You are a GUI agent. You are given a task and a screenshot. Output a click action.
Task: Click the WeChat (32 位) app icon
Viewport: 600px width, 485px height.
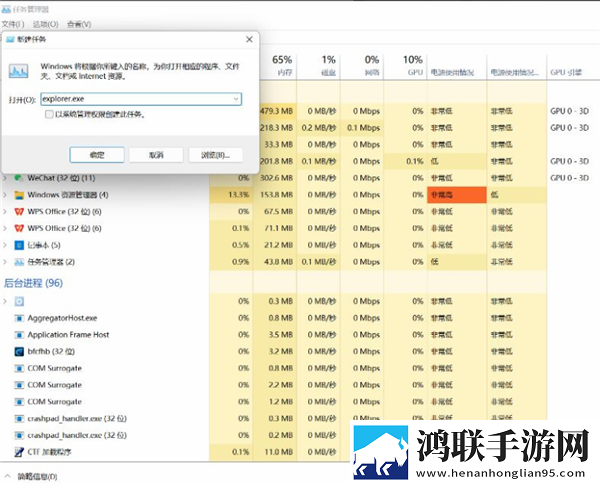click(x=19, y=178)
